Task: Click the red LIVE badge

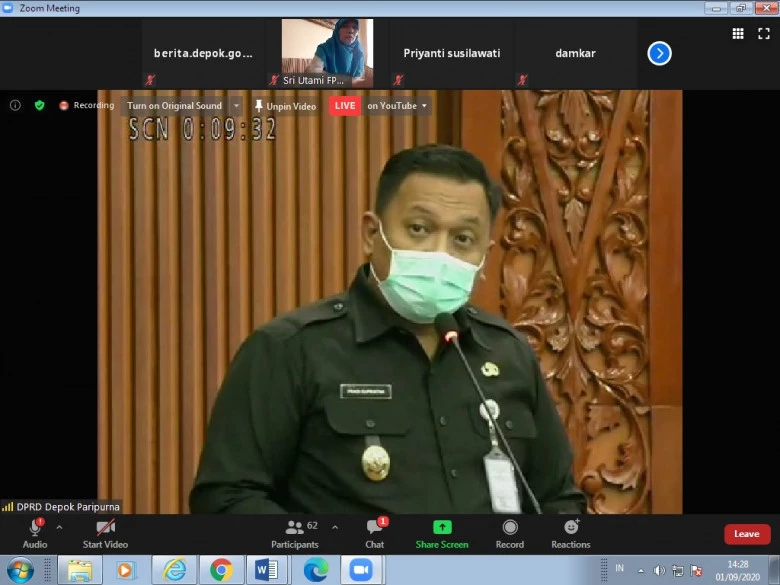Action: (x=345, y=105)
